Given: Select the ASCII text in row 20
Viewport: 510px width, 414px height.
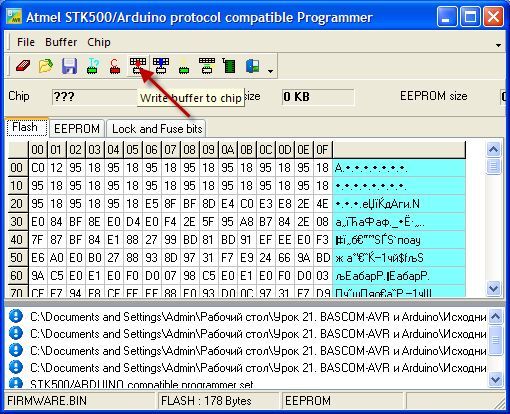Looking at the screenshot, I should point(399,204).
